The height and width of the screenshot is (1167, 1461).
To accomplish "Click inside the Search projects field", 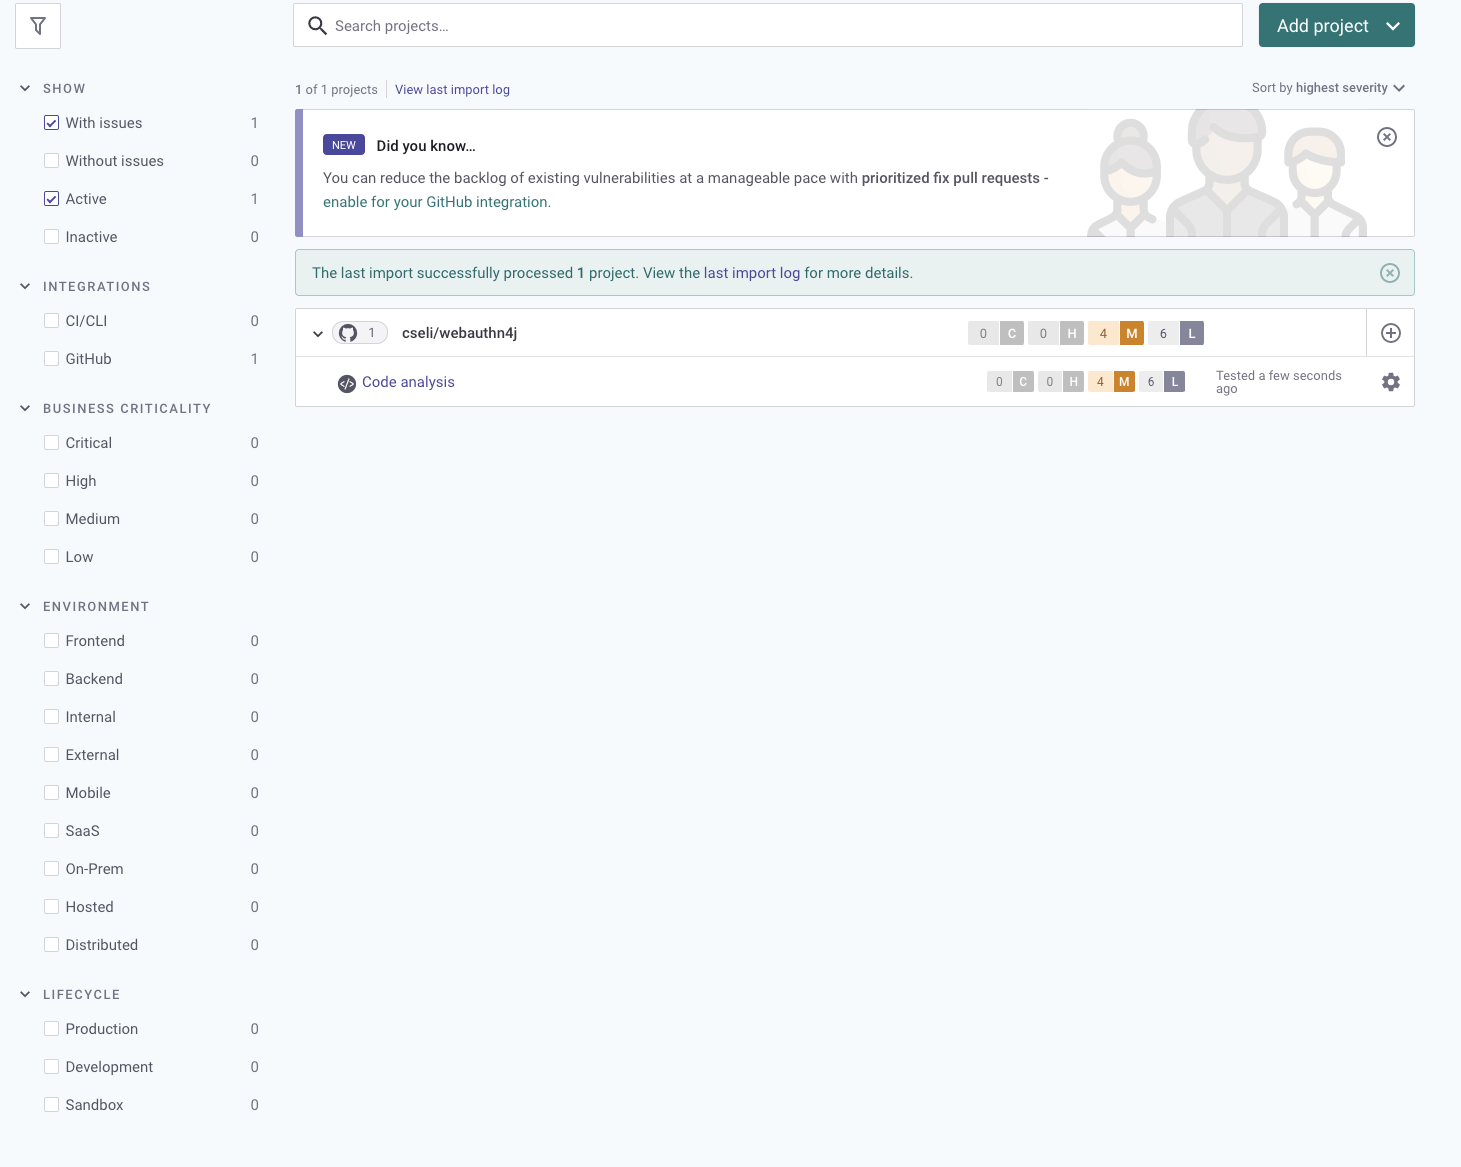I will pyautogui.click(x=700, y=25).
